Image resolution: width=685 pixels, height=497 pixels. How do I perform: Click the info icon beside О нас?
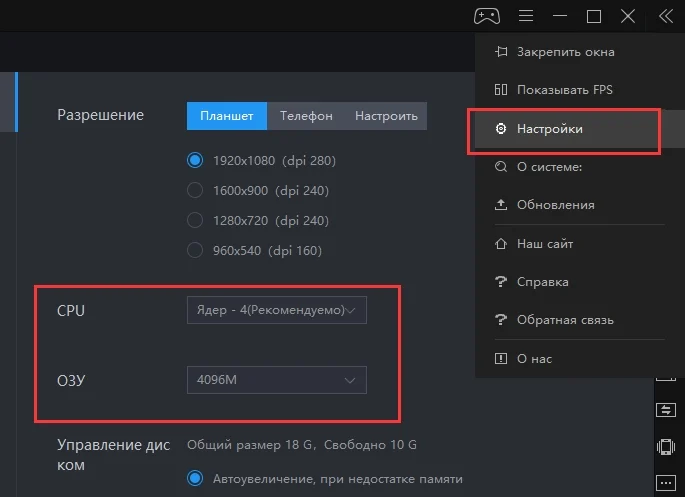[x=501, y=359]
